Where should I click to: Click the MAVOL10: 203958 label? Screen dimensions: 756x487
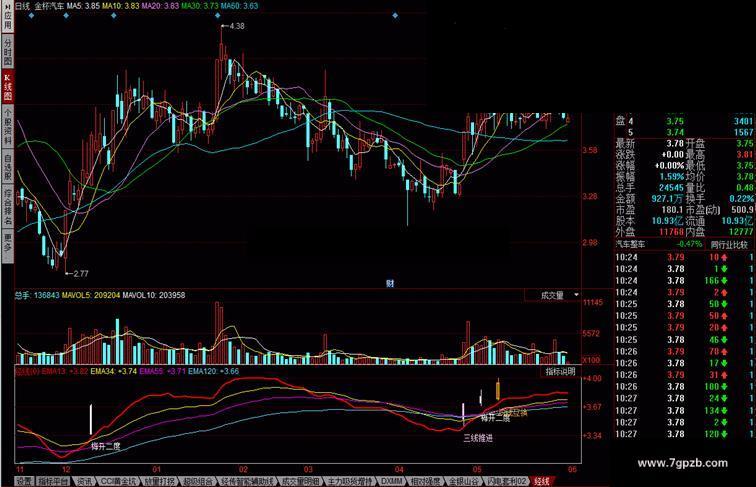154,295
